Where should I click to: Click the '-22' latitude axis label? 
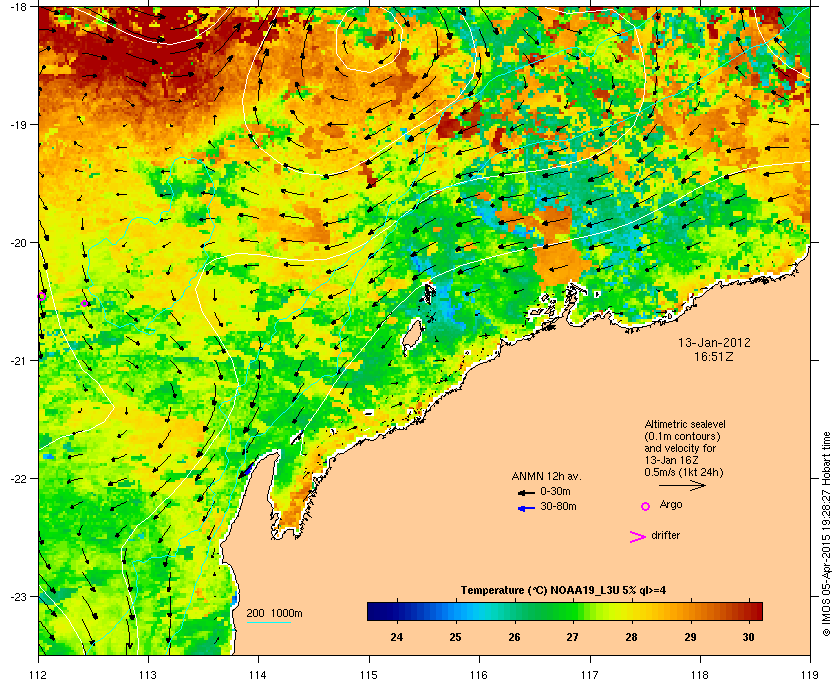(17, 479)
